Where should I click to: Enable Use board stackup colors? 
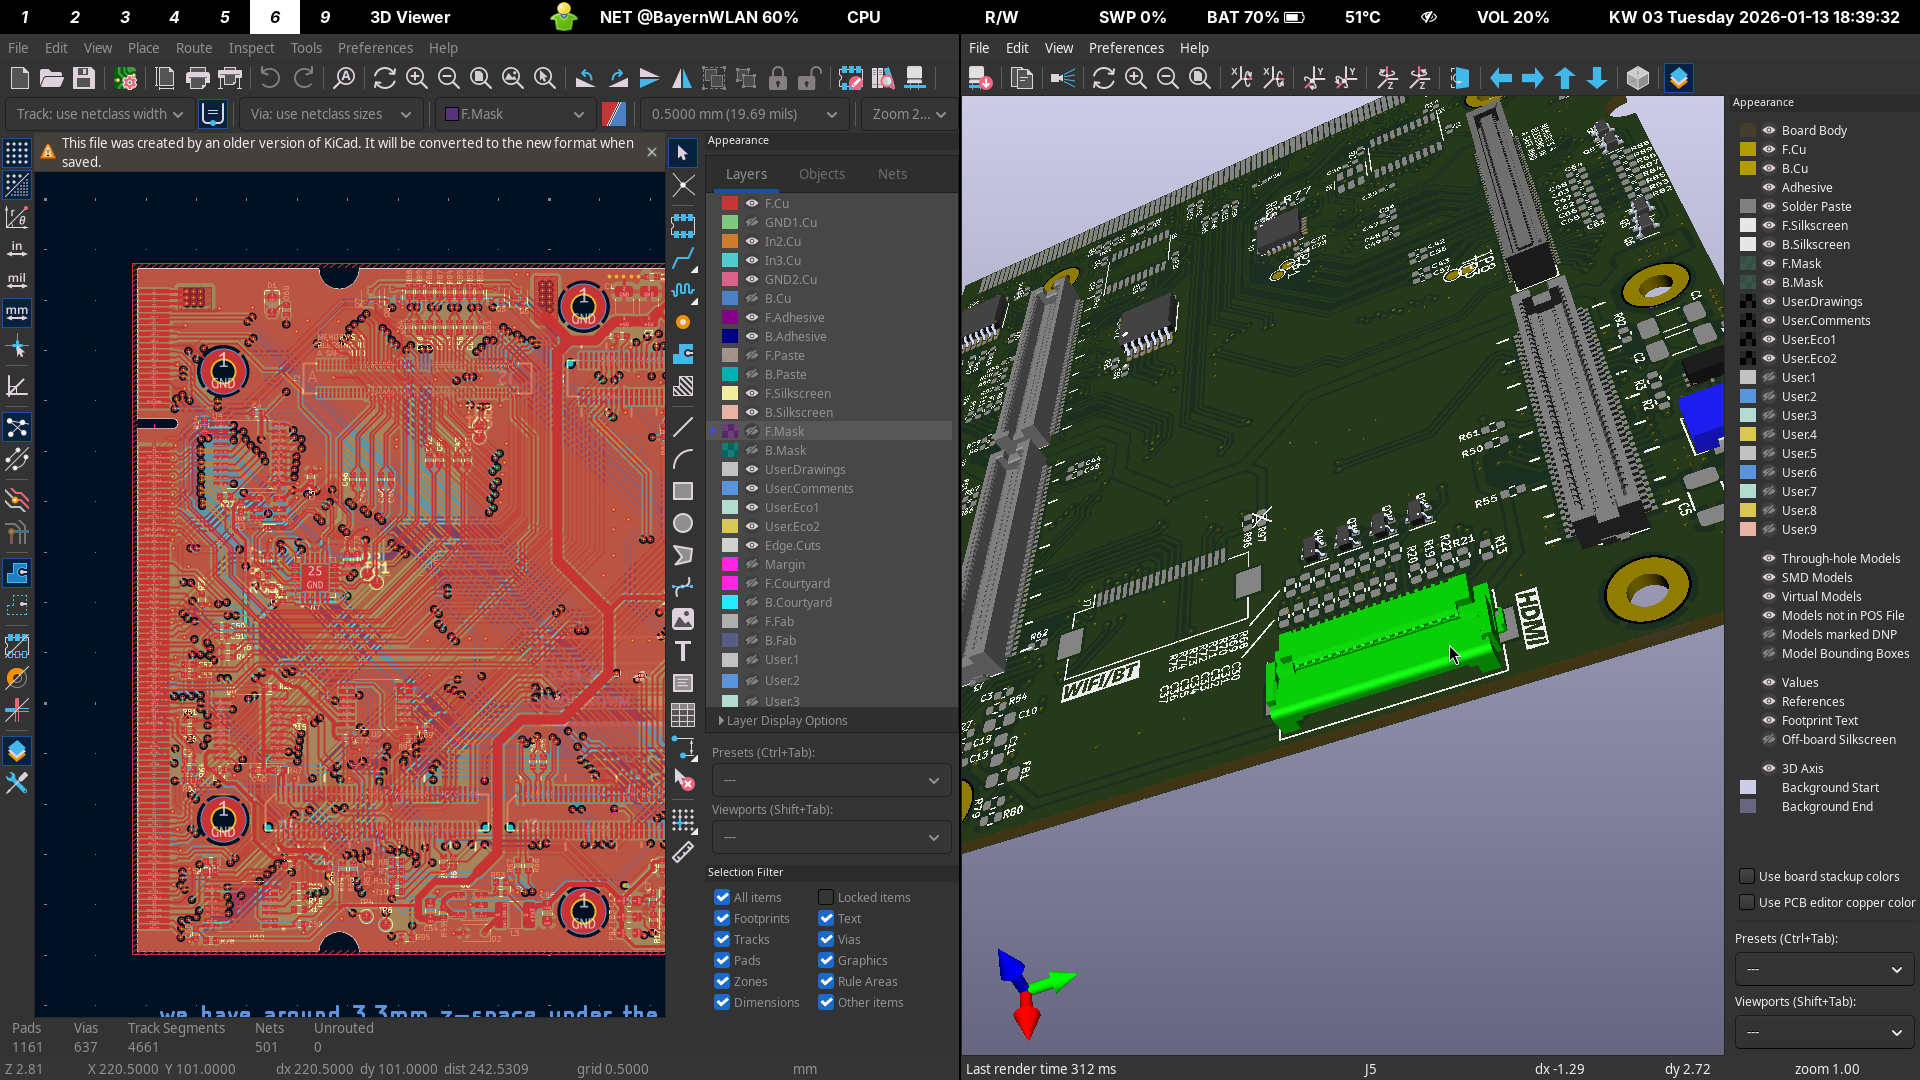click(x=1747, y=876)
